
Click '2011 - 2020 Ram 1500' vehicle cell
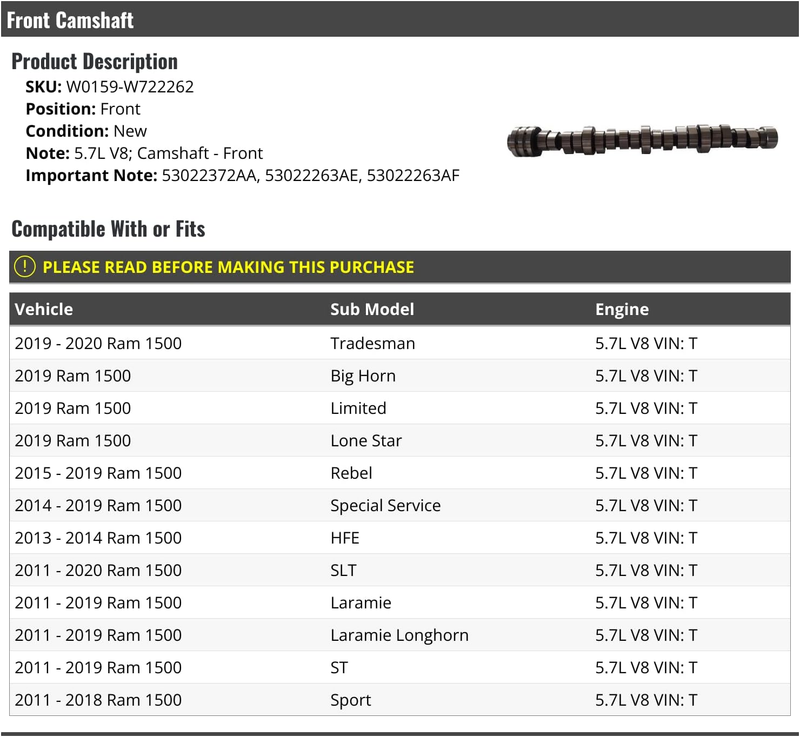point(98,570)
